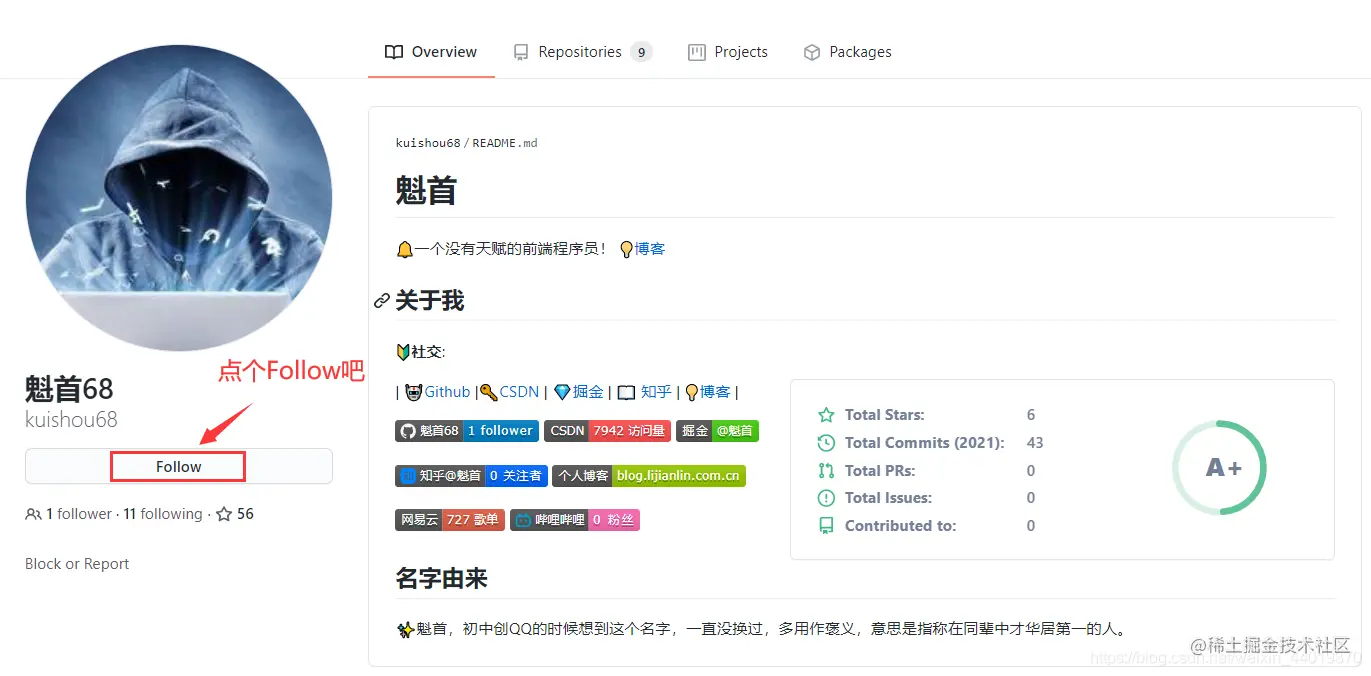This screenshot has width=1371, height=676.
Task: Click the chain link icon beside 关于我
Action: coord(382,300)
